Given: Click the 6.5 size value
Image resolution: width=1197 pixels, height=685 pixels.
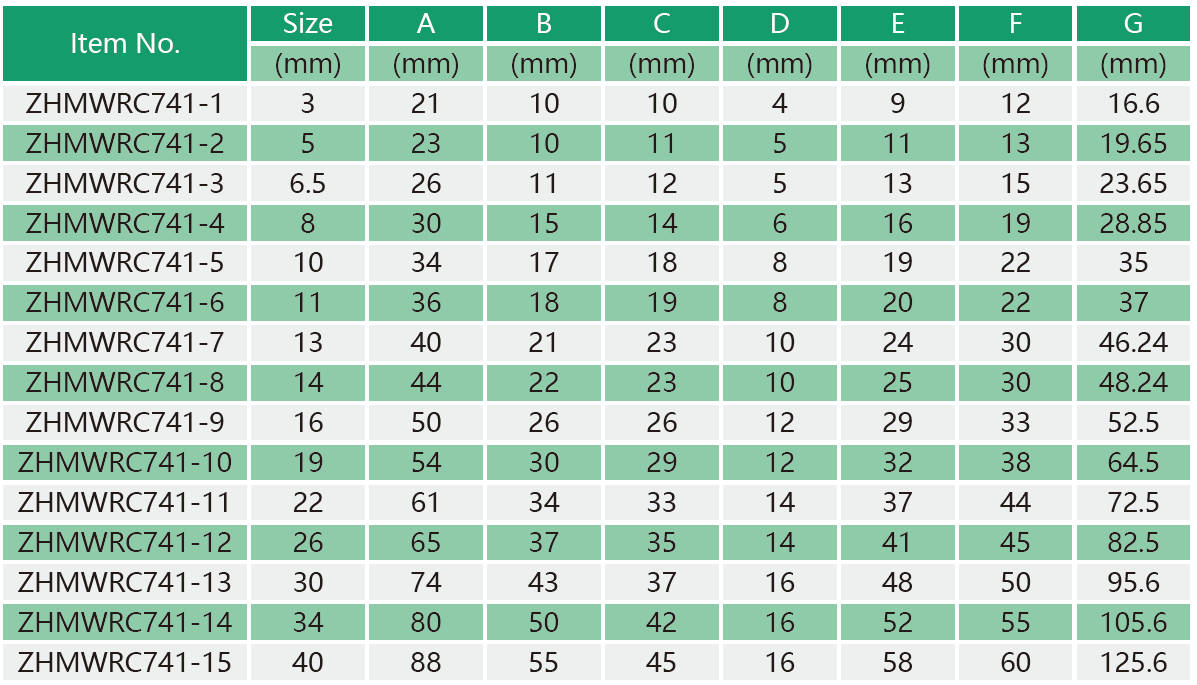Looking at the screenshot, I should tap(308, 183).
